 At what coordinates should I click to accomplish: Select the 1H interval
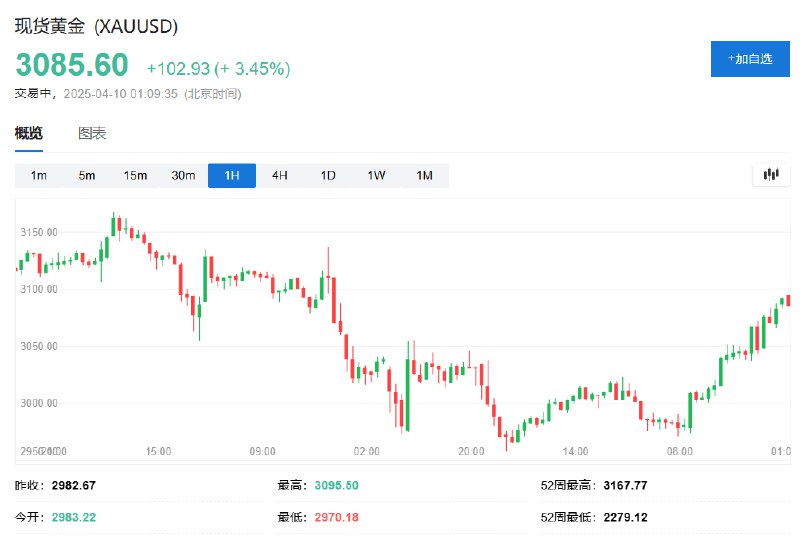point(232,176)
